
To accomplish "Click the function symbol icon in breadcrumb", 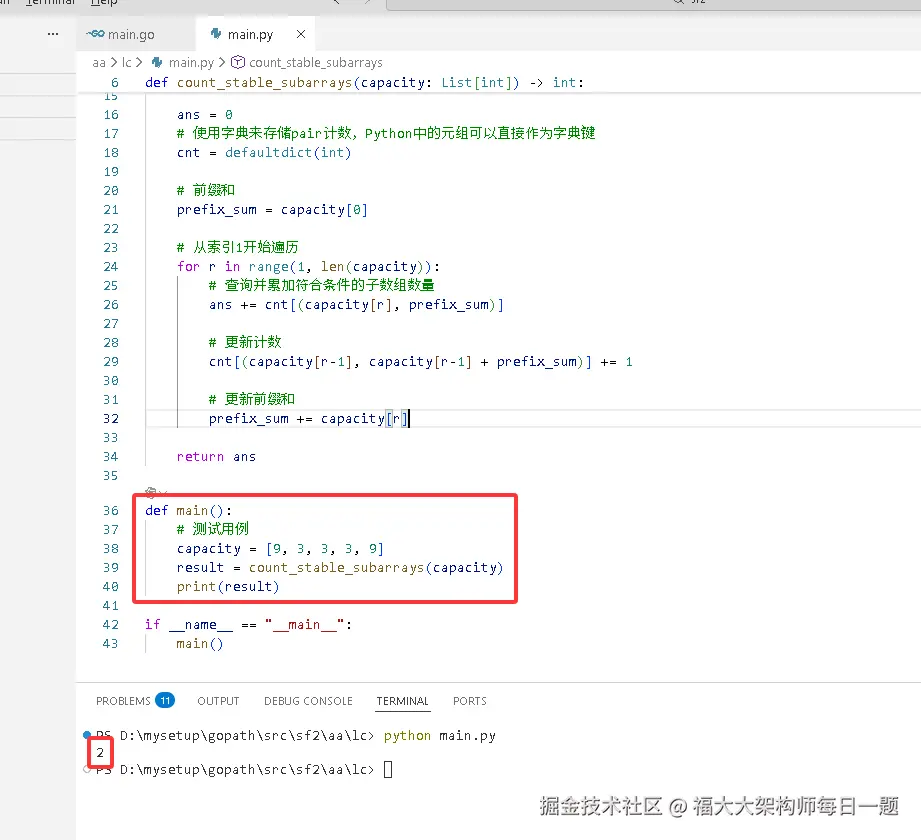I will pos(238,62).
